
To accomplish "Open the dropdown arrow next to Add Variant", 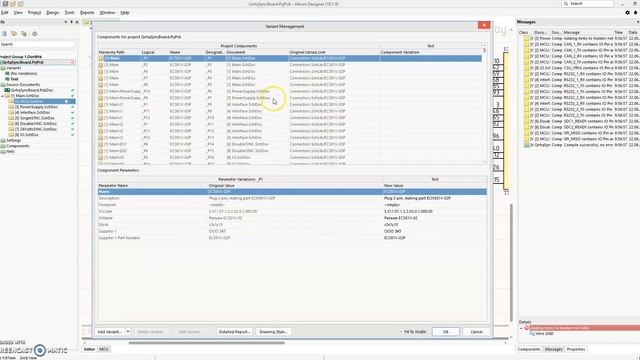I will (x=128, y=331).
